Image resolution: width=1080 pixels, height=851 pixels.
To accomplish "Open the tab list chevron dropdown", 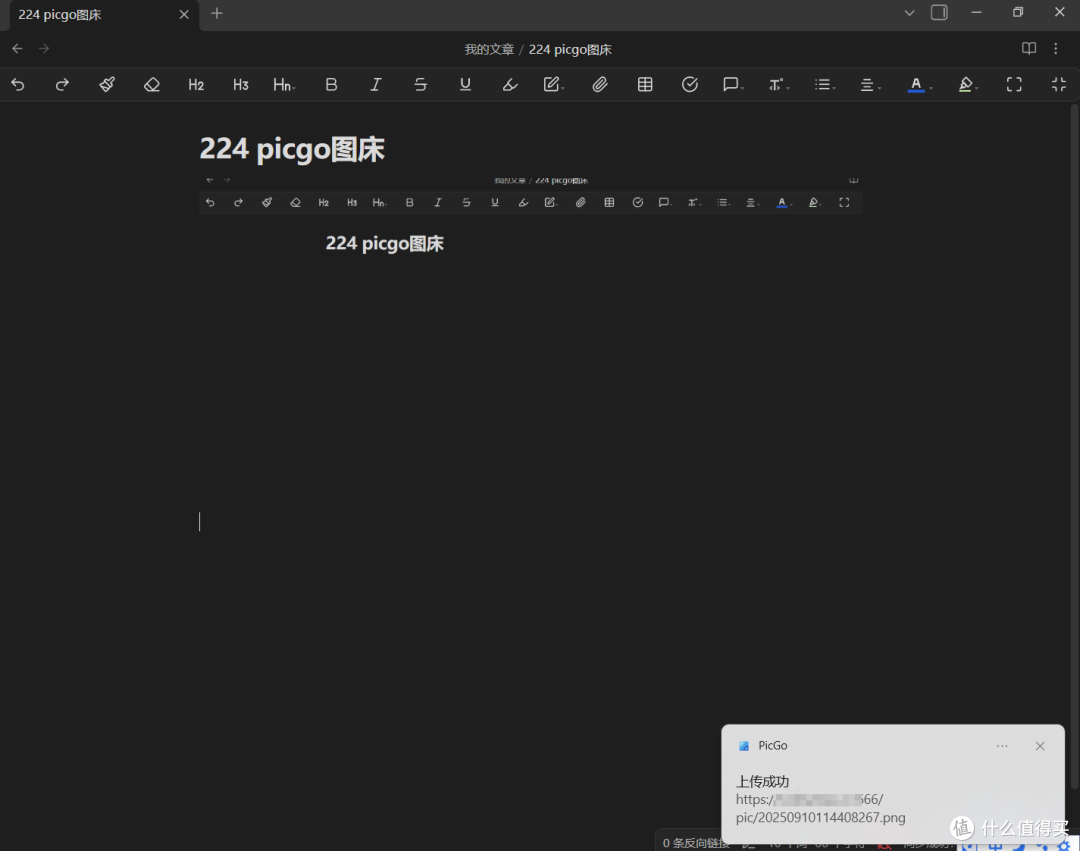I will click(910, 13).
